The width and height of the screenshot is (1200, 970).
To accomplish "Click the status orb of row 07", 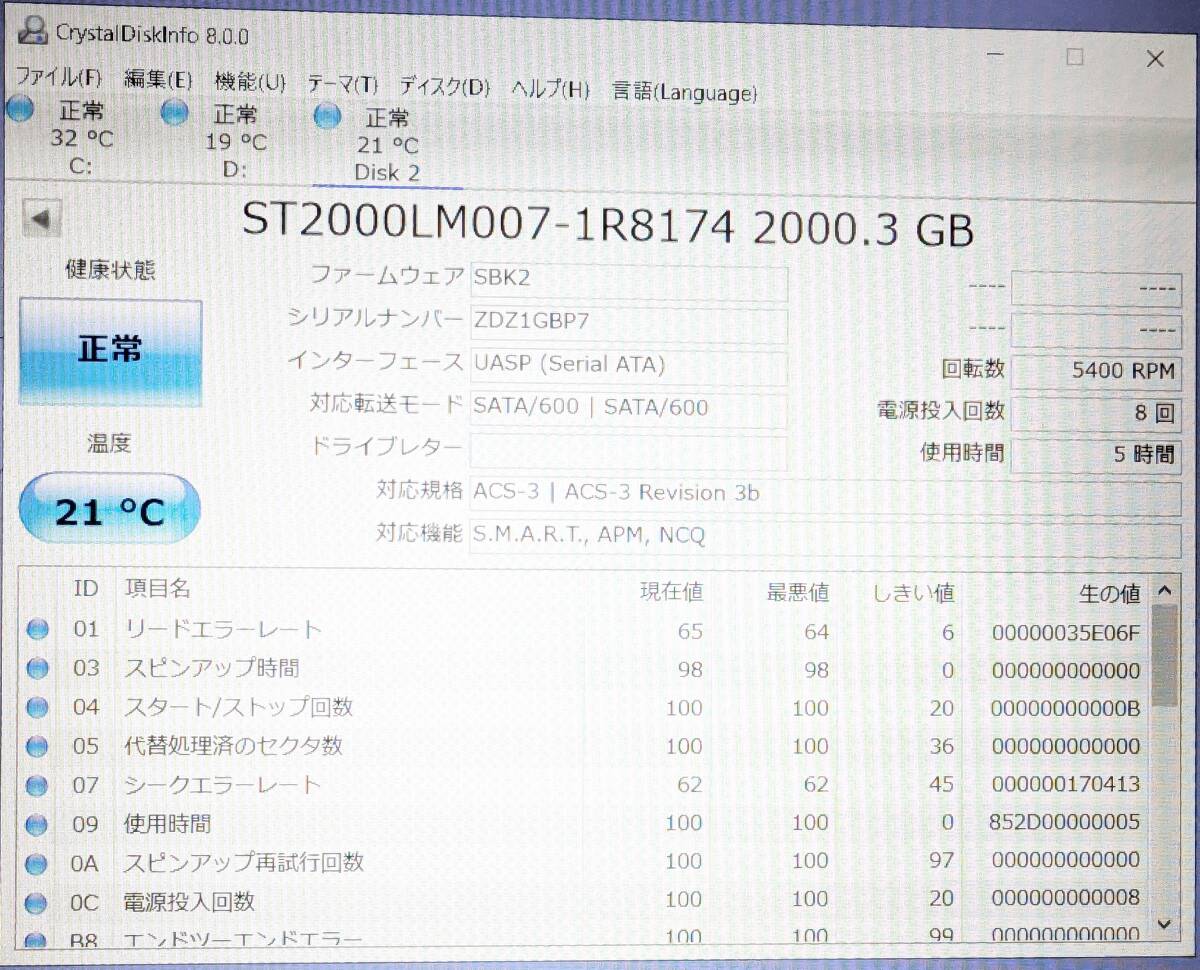I will click(x=37, y=785).
